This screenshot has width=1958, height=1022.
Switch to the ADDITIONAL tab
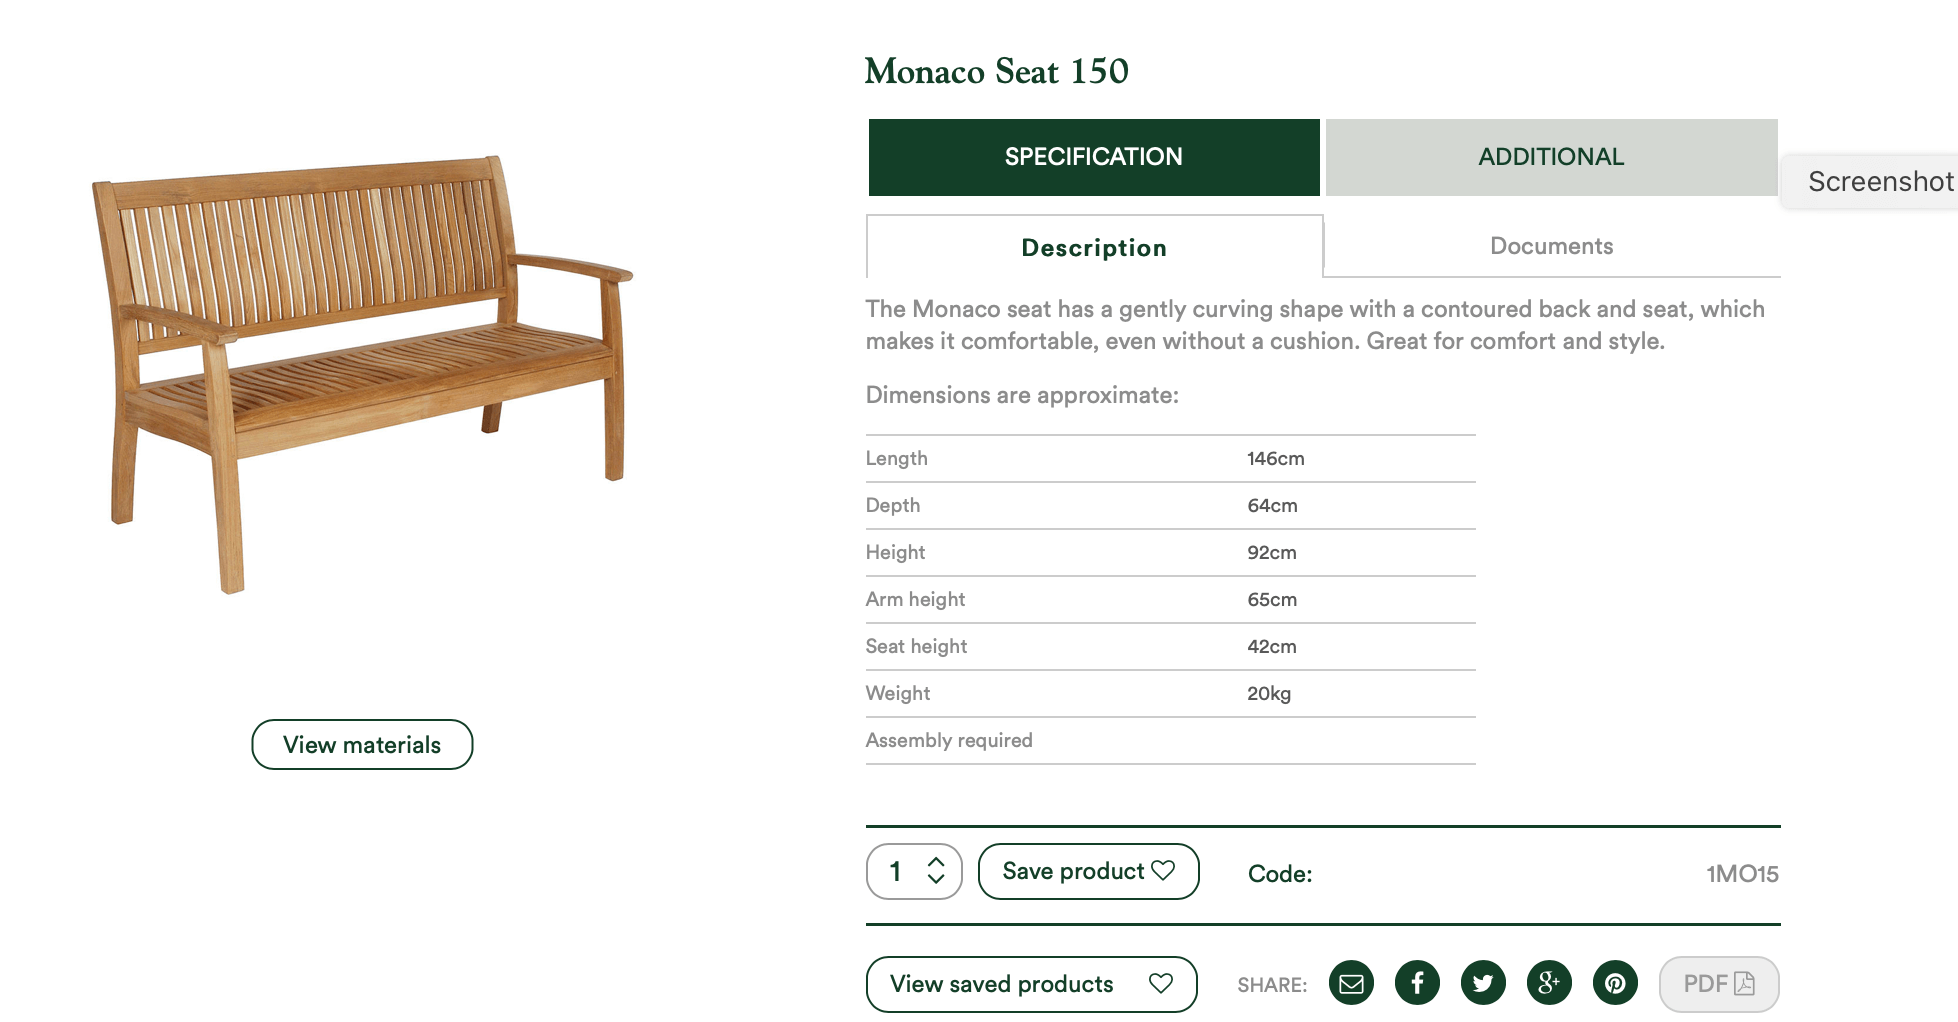[x=1551, y=157]
